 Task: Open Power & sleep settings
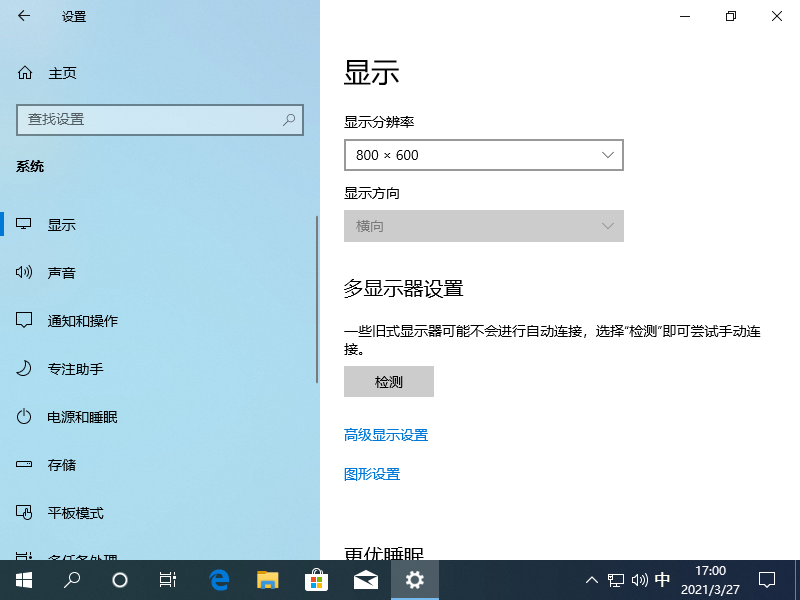point(80,416)
